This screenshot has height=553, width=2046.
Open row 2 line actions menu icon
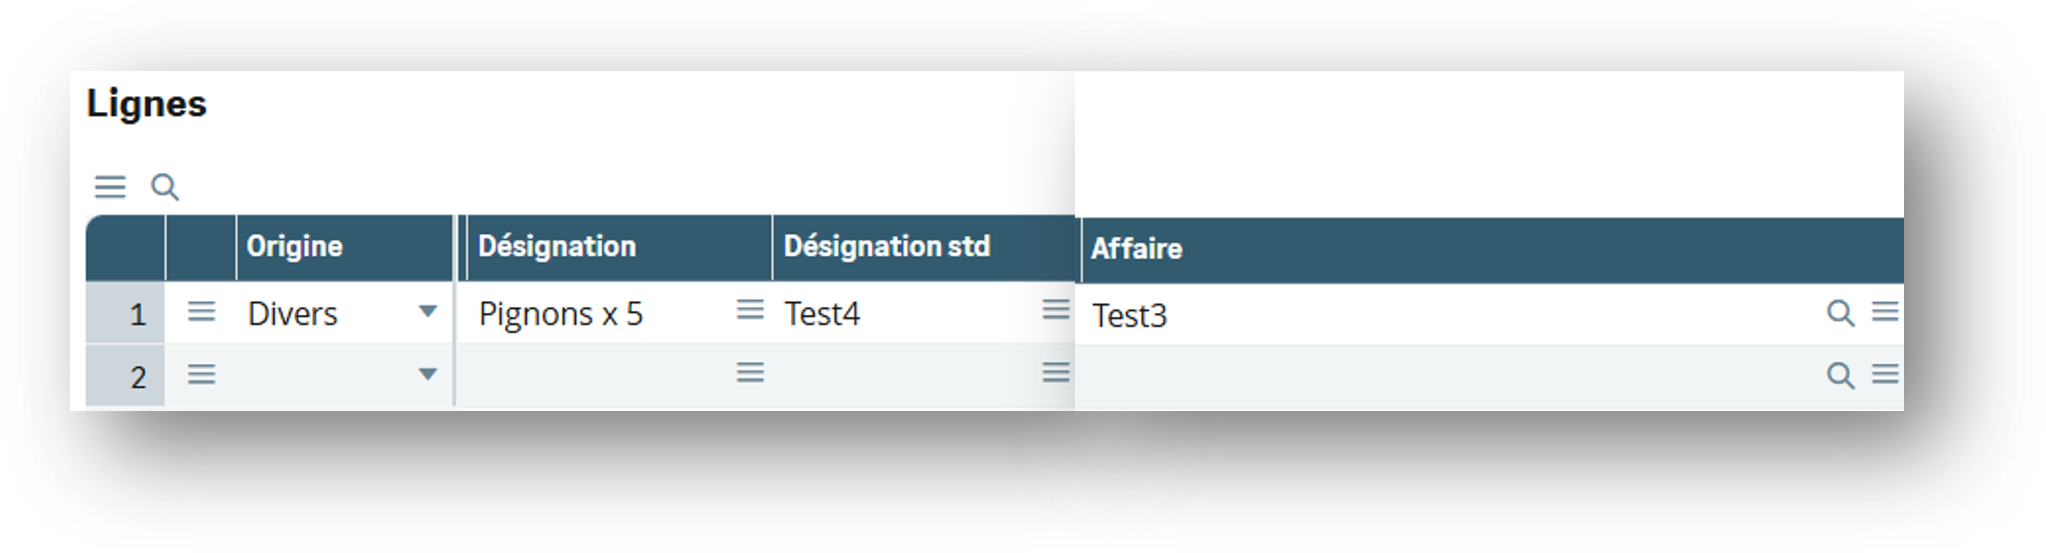point(201,375)
